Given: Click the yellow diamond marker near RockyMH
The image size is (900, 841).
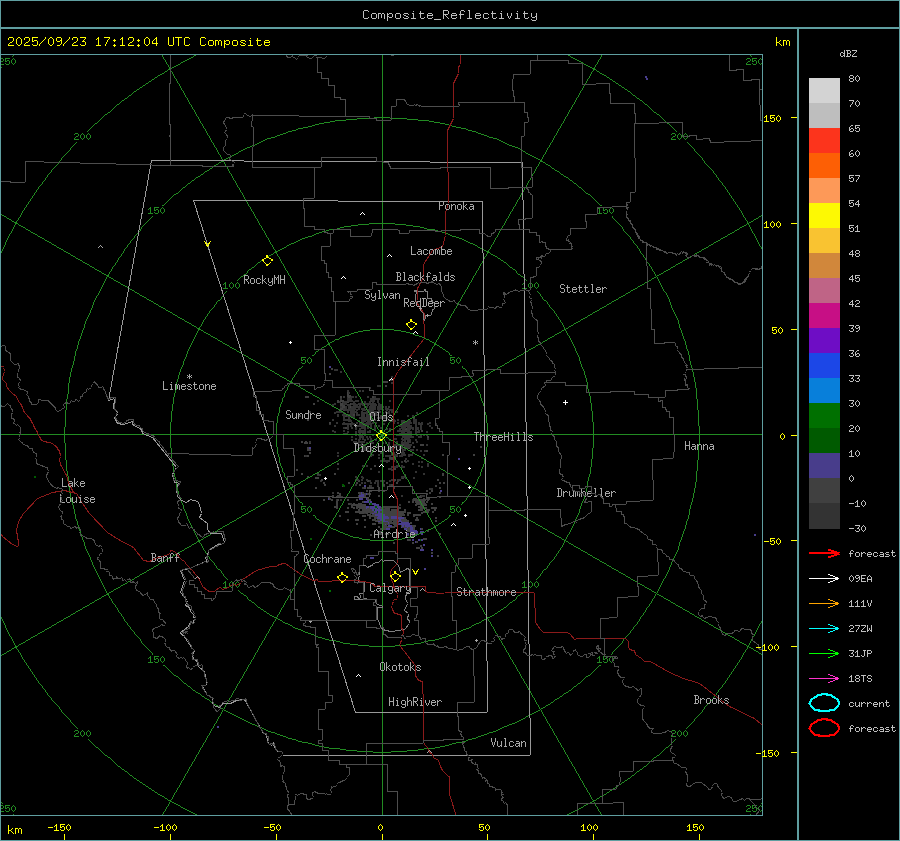Looking at the screenshot, I should pyautogui.click(x=267, y=260).
